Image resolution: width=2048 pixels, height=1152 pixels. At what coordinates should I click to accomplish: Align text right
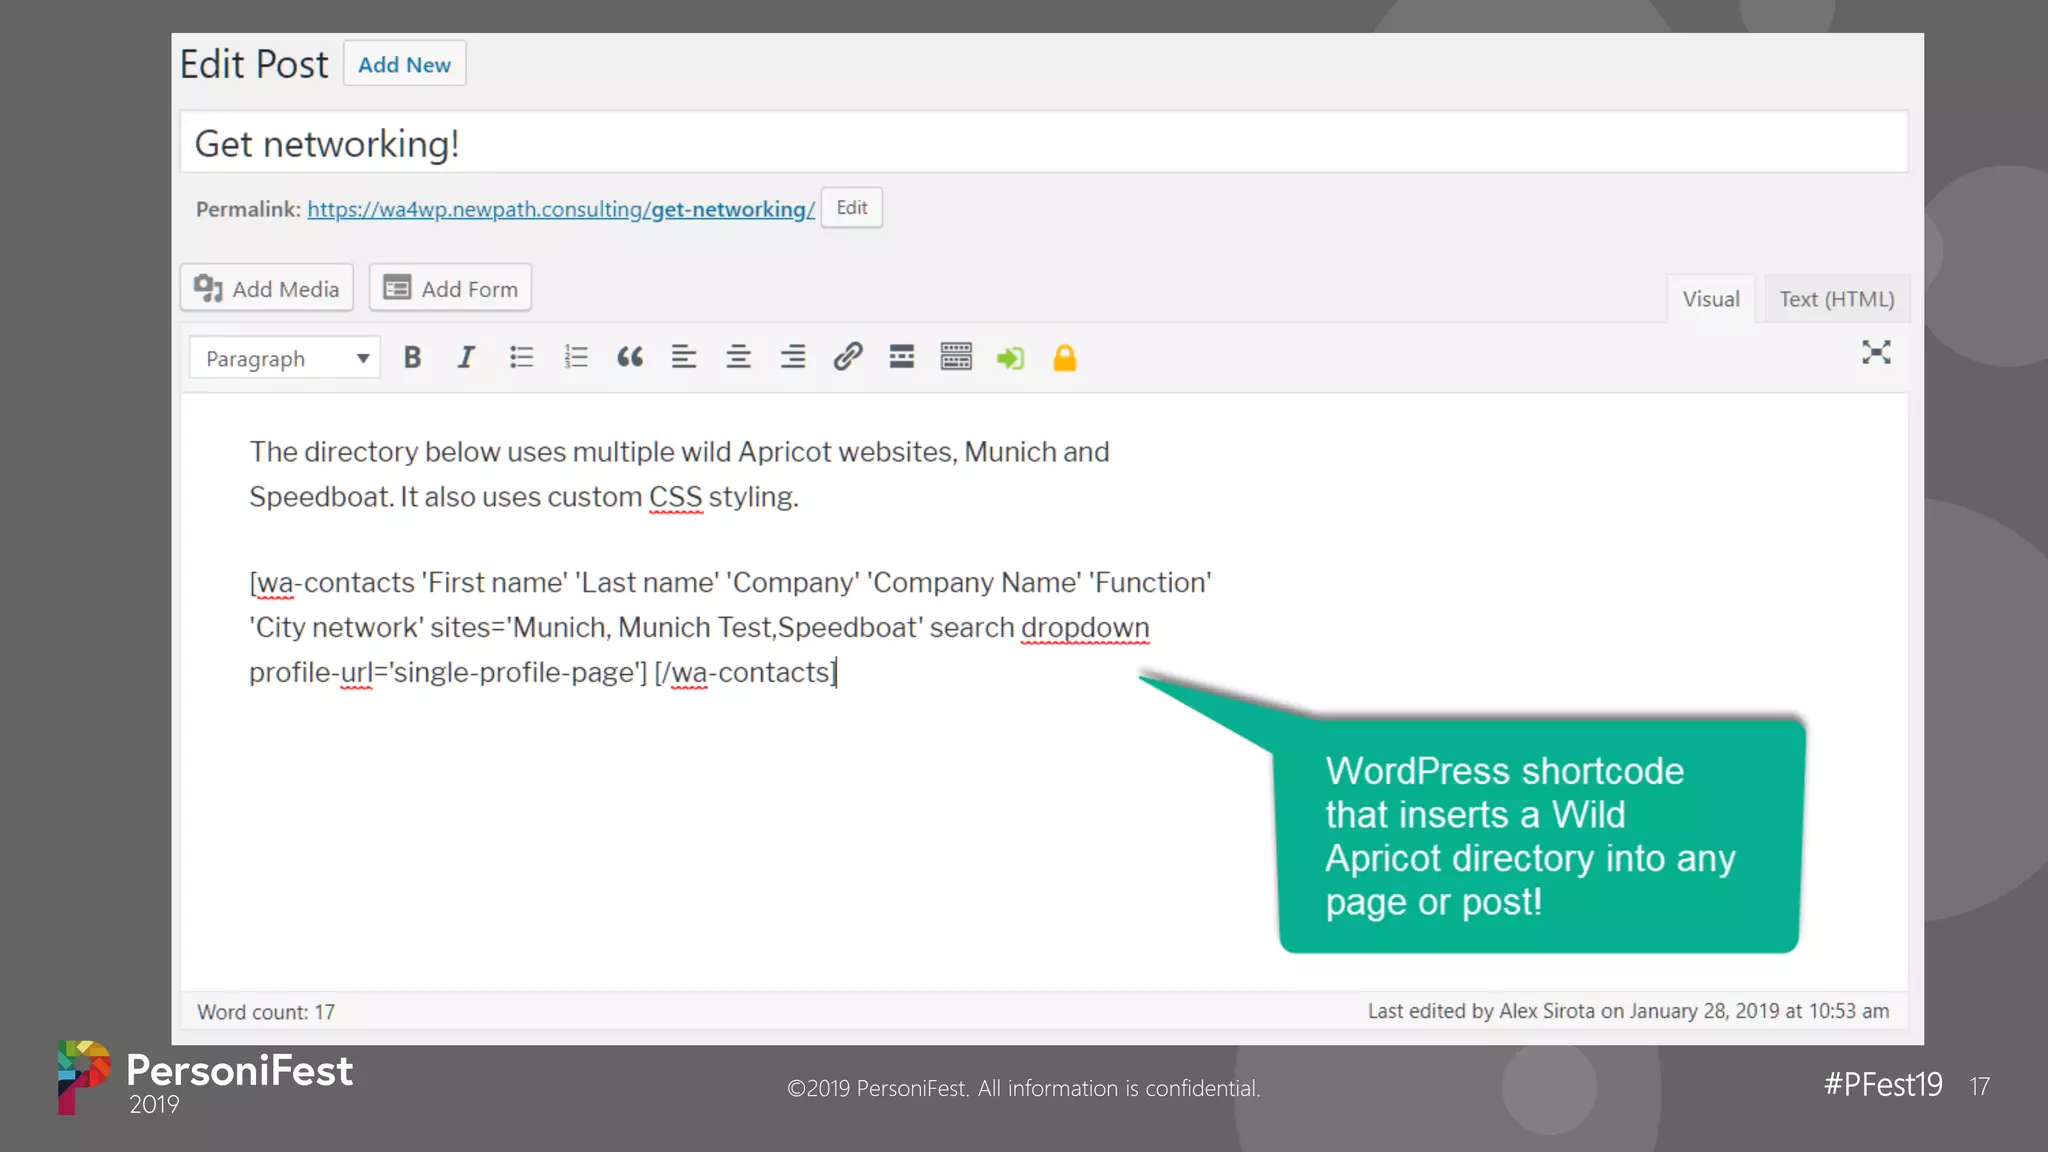pos(793,357)
